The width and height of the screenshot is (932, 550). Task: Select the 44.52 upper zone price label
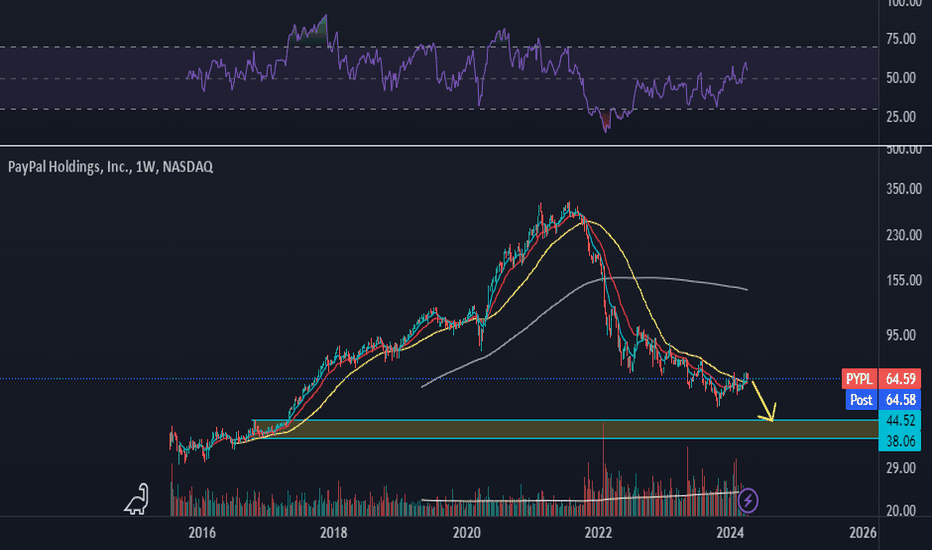pyautogui.click(x=900, y=420)
